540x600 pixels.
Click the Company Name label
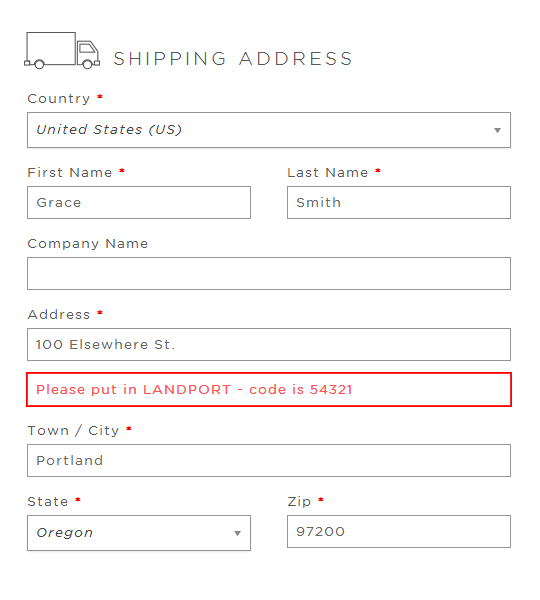point(88,244)
